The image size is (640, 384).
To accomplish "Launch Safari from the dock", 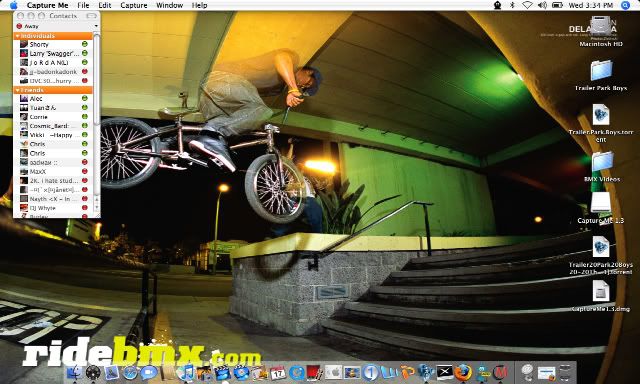I will point(130,373).
